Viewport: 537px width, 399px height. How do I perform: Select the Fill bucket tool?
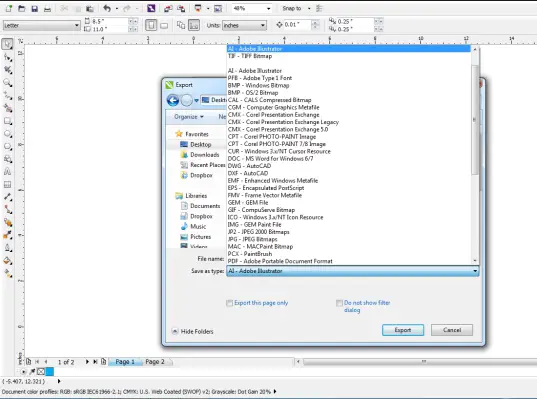click(8, 261)
